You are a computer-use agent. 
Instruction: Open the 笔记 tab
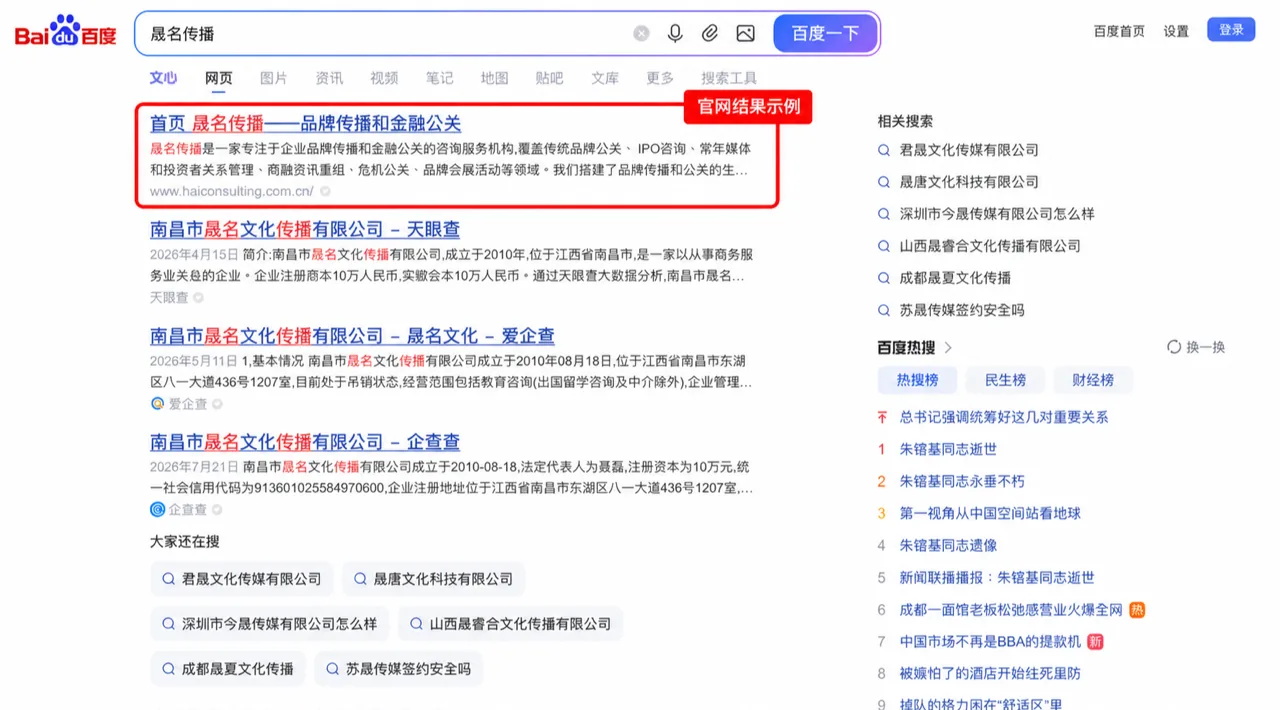pyautogui.click(x=439, y=78)
